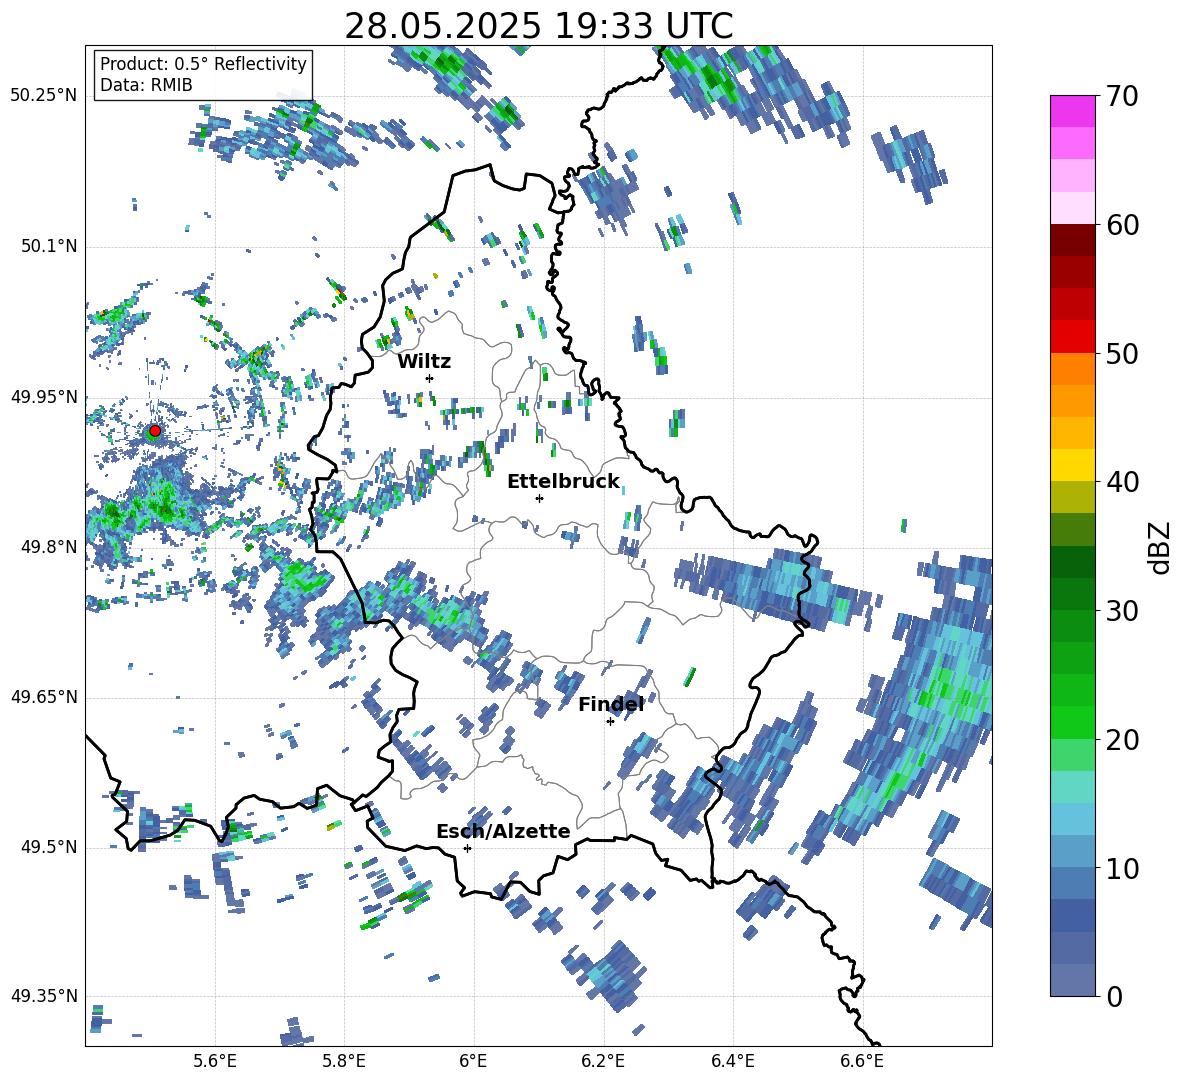Image resolution: width=1184 pixels, height=1081 pixels.
Task: Click the 6.4°E longitude label
Action: pyautogui.click(x=732, y=1061)
